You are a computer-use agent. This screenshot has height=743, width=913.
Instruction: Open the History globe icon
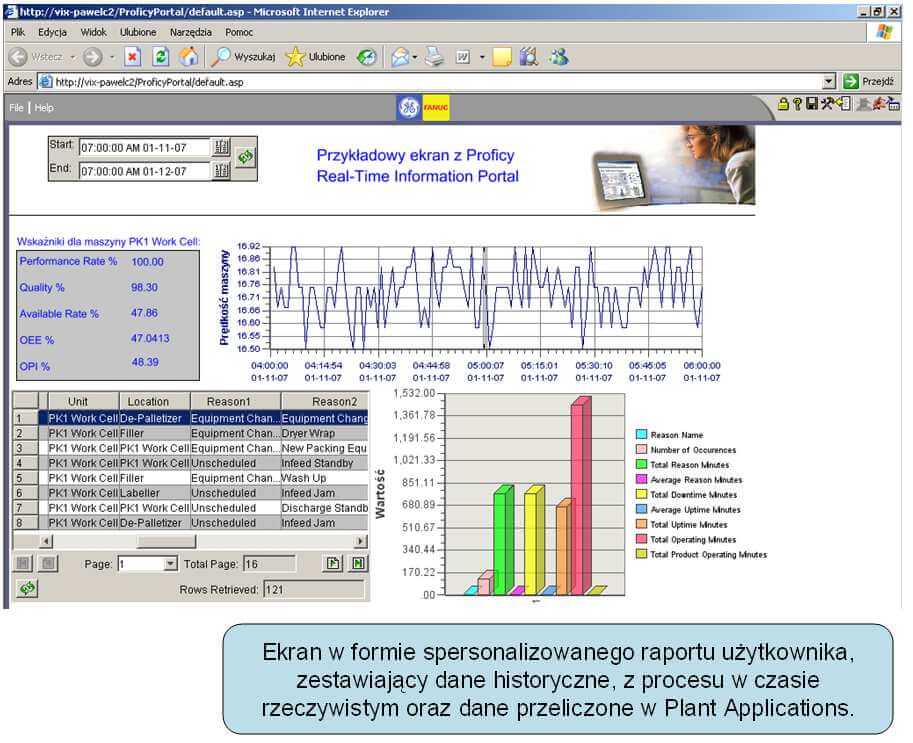367,57
